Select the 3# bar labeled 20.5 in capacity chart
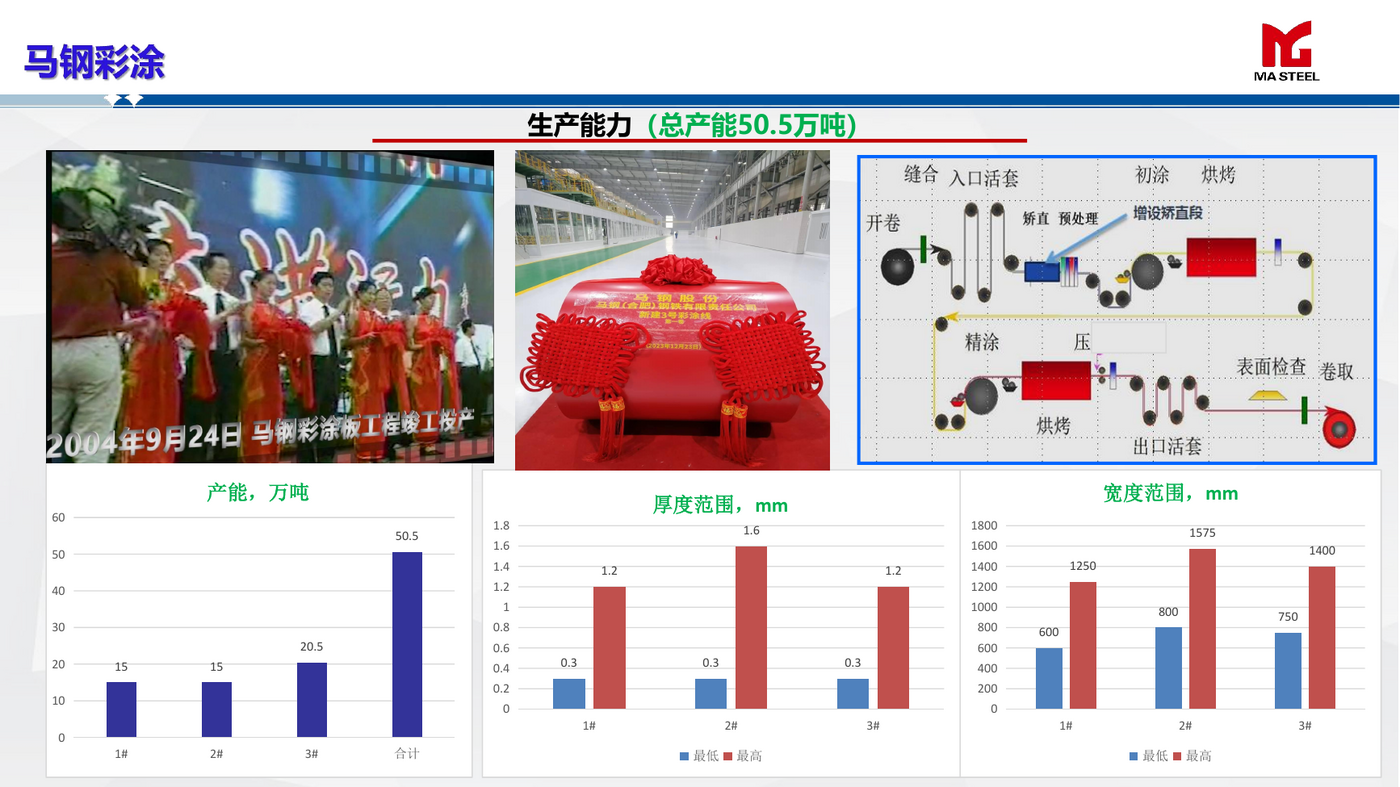 312,700
